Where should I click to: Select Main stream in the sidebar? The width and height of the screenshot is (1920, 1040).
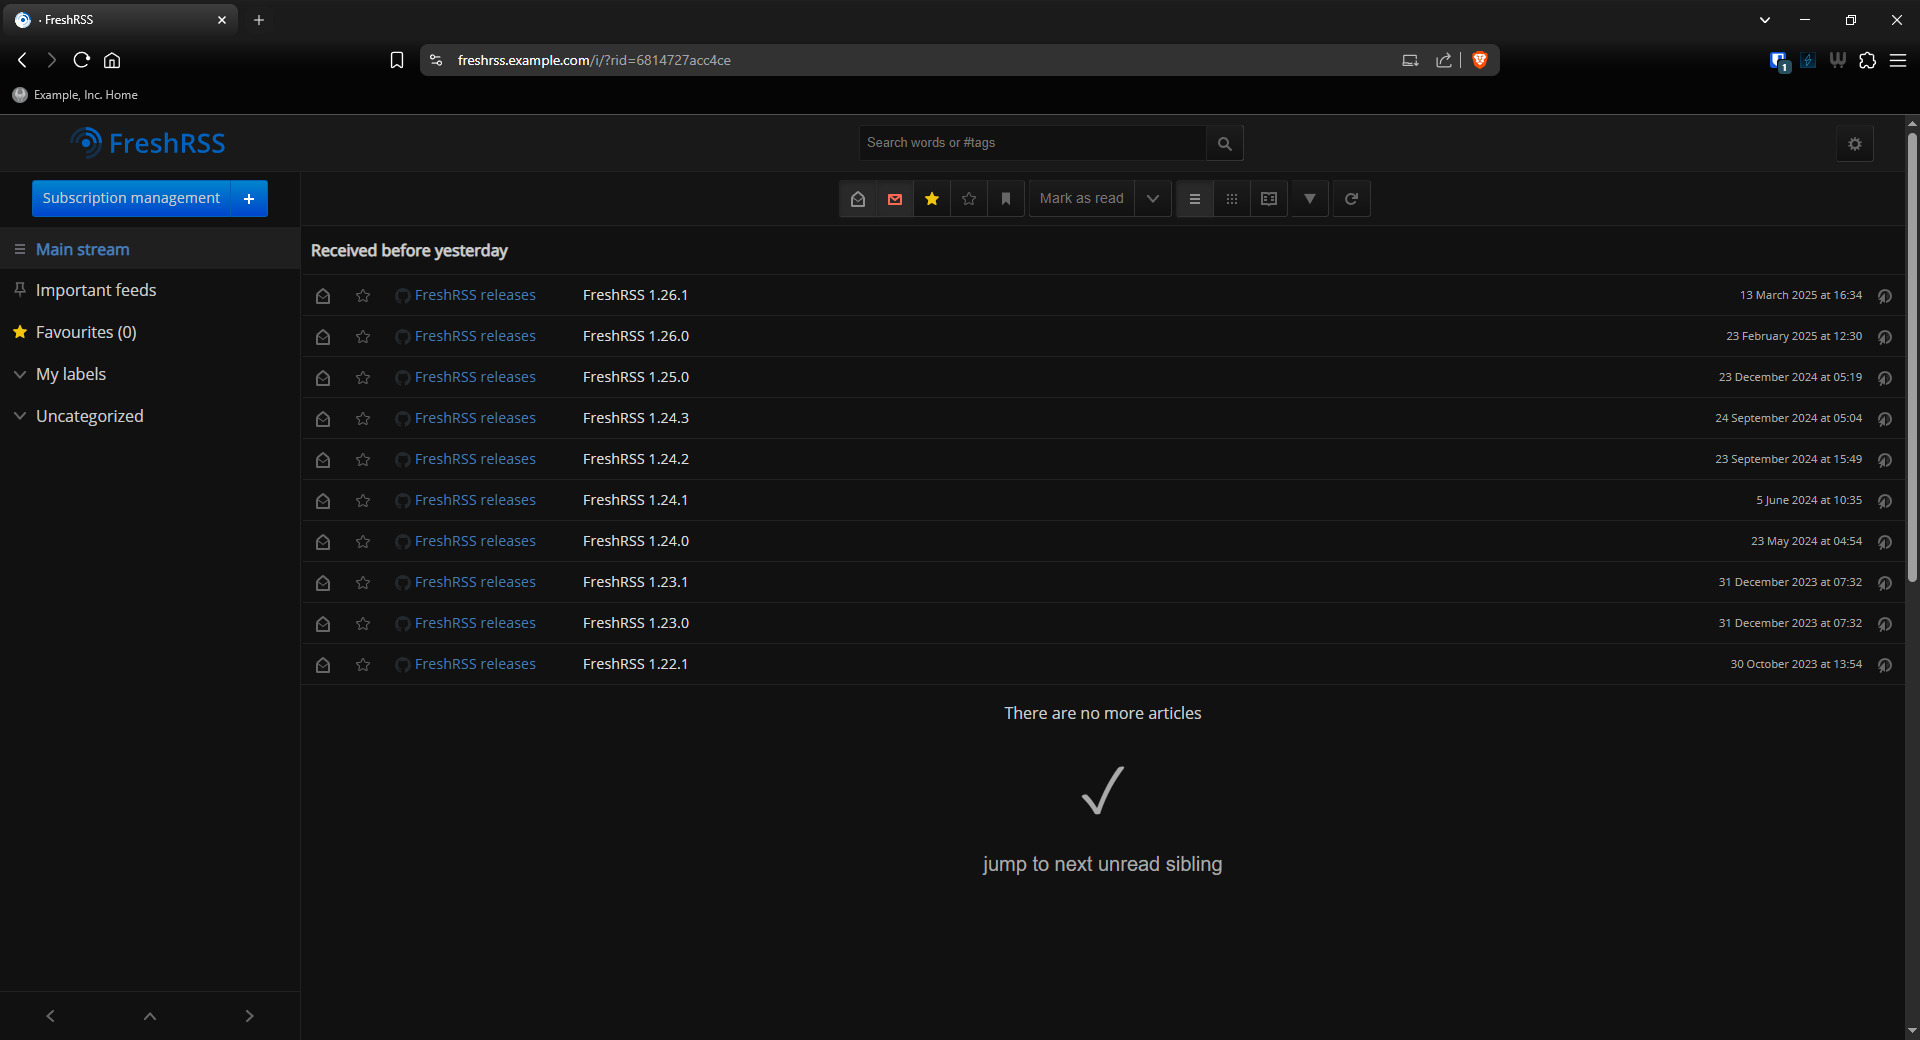click(x=82, y=250)
